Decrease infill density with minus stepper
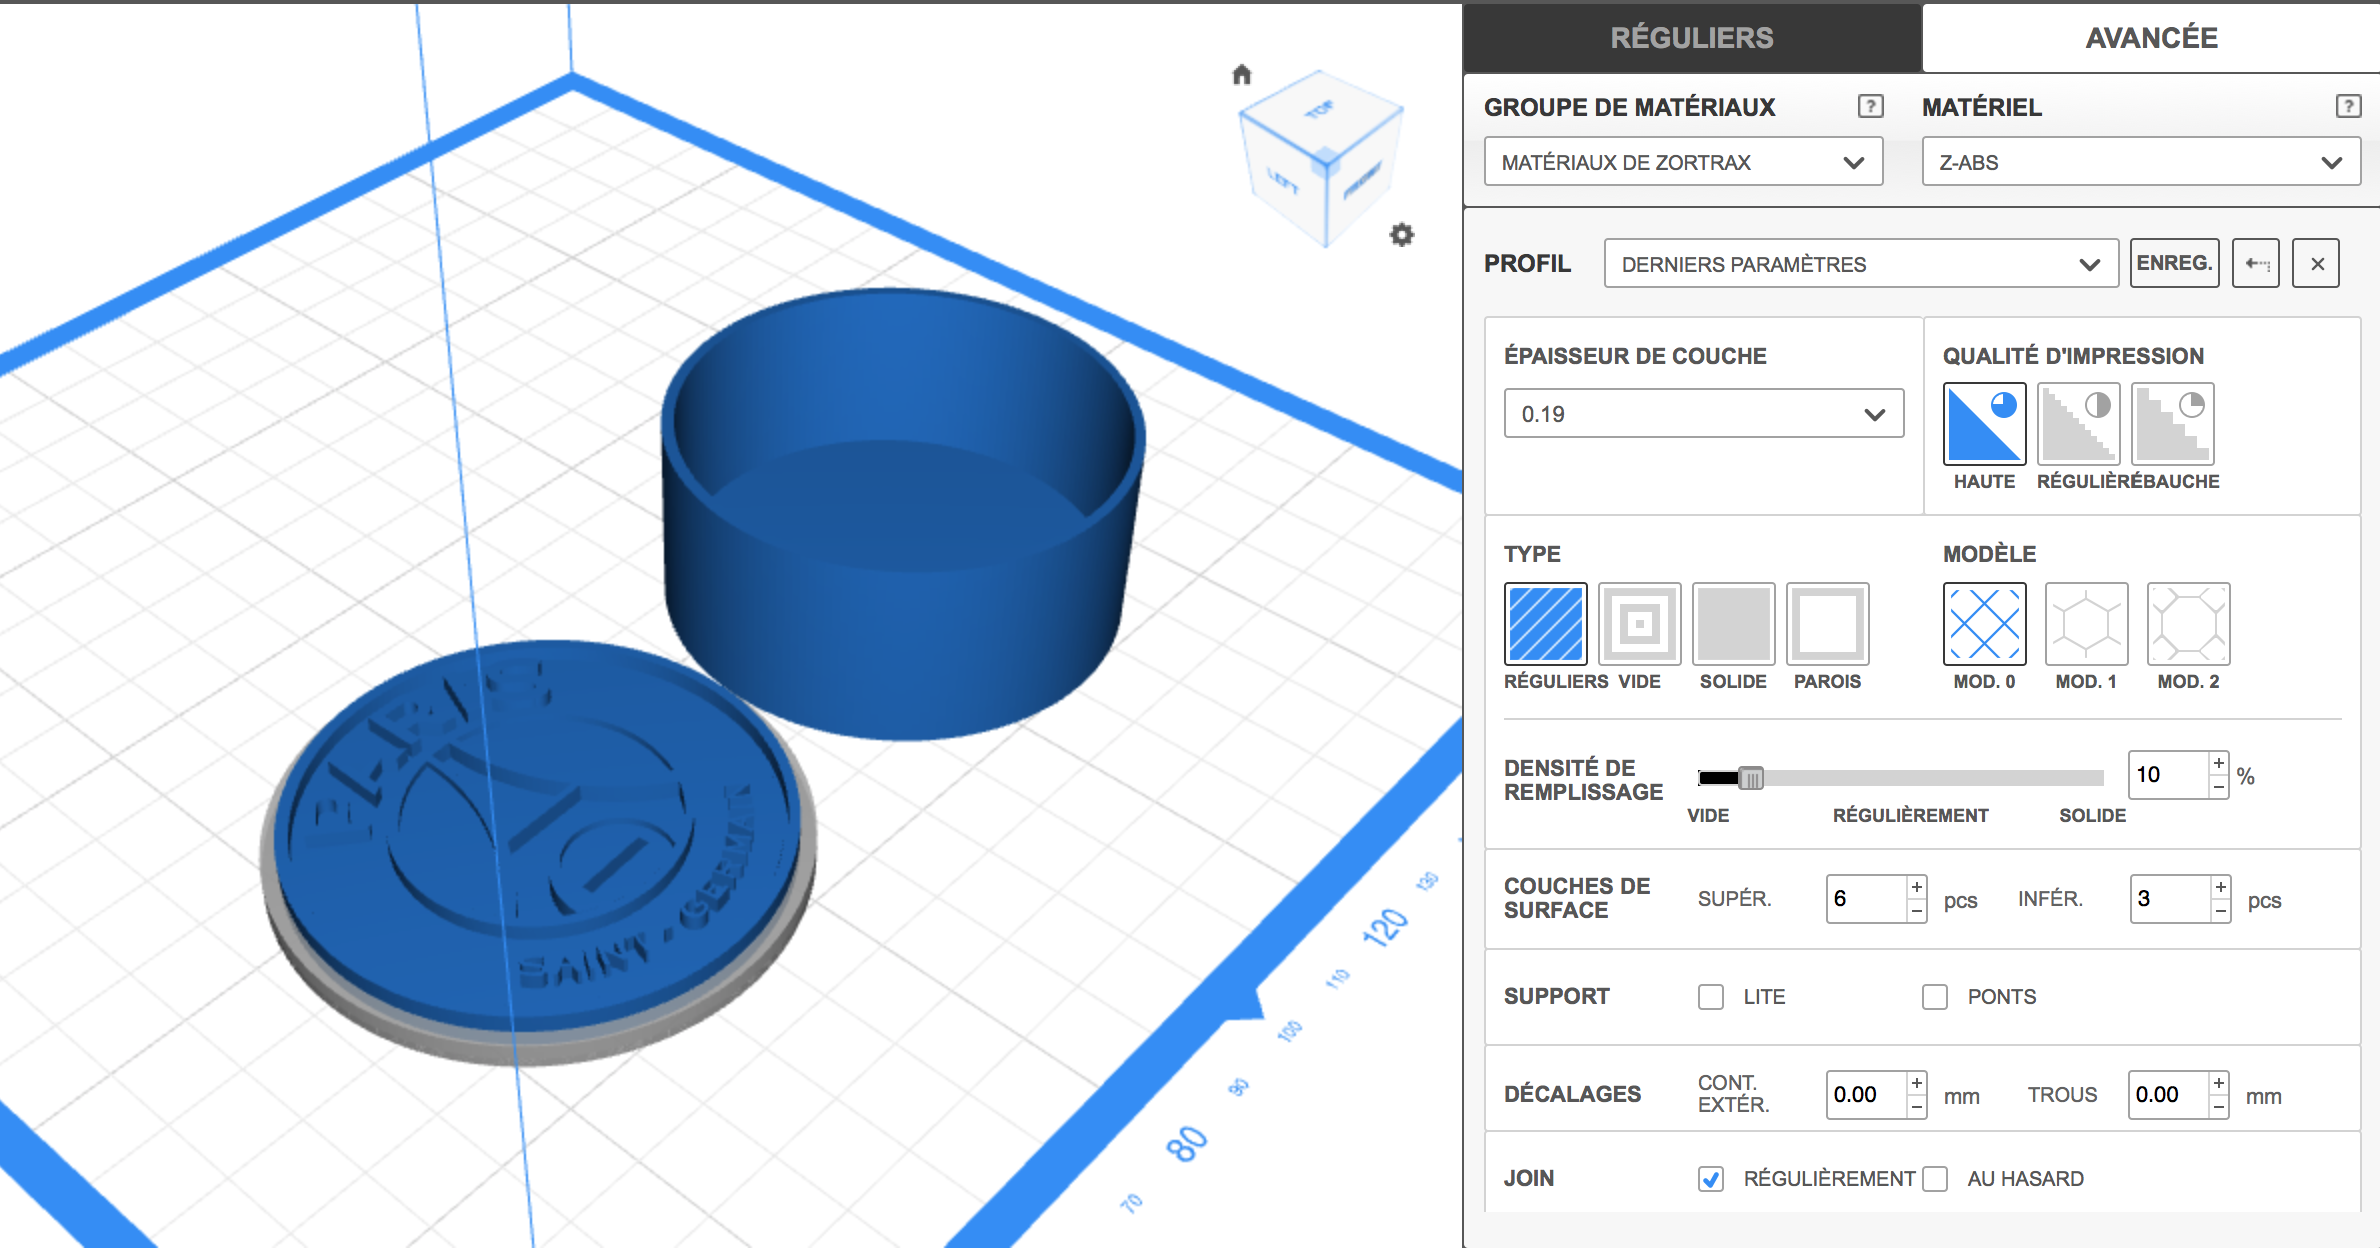The width and height of the screenshot is (2380, 1248). 2219,787
